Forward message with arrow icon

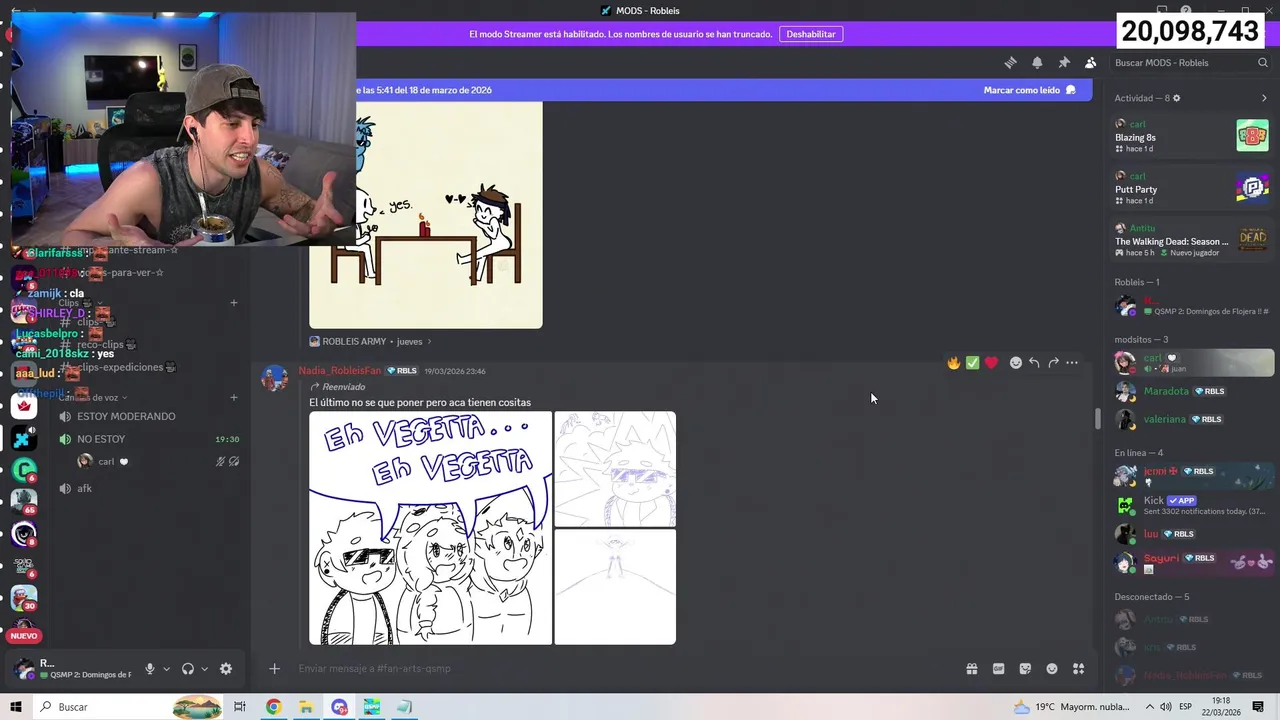point(1053,362)
